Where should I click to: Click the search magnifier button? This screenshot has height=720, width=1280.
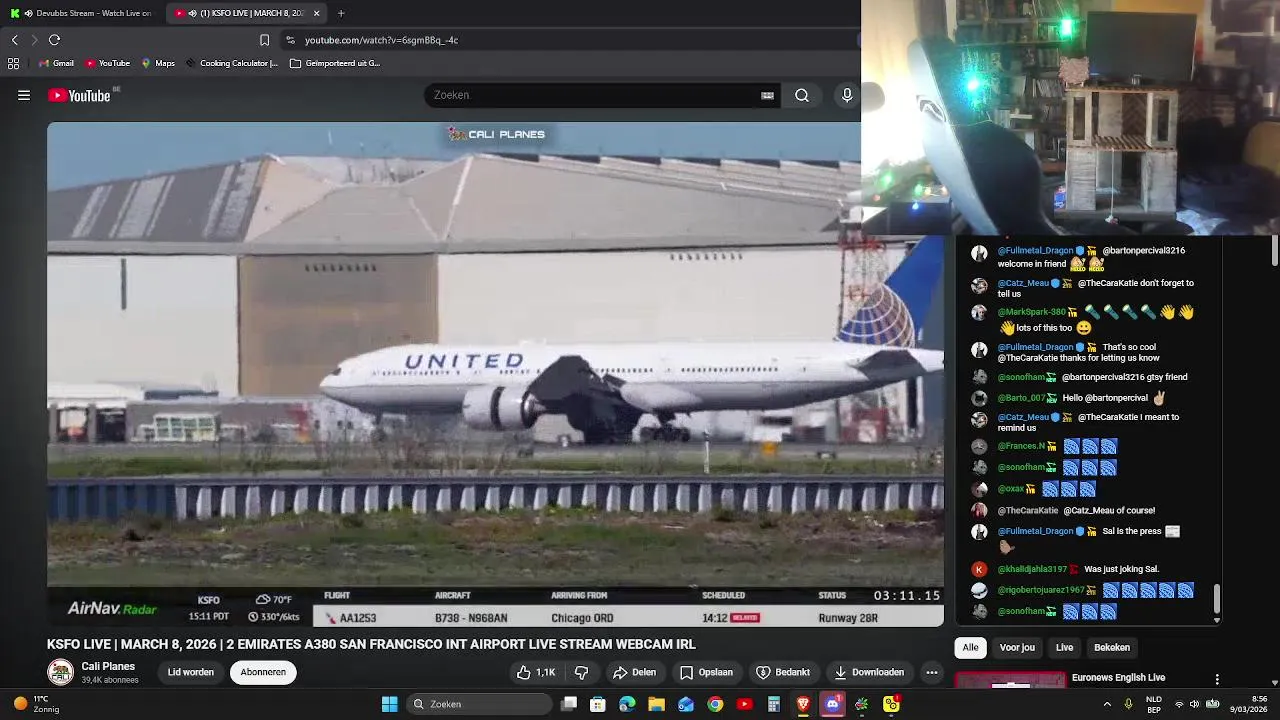tap(802, 95)
